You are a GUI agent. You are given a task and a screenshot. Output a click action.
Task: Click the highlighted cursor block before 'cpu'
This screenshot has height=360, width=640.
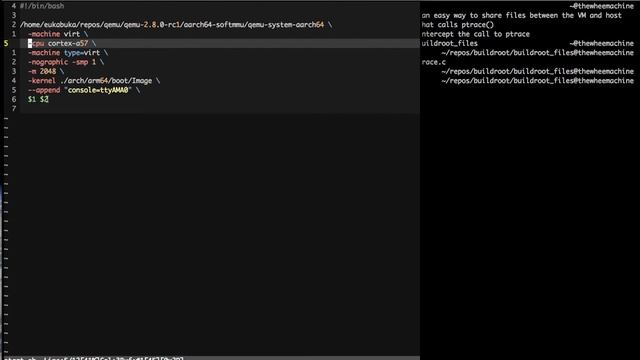click(30, 43)
